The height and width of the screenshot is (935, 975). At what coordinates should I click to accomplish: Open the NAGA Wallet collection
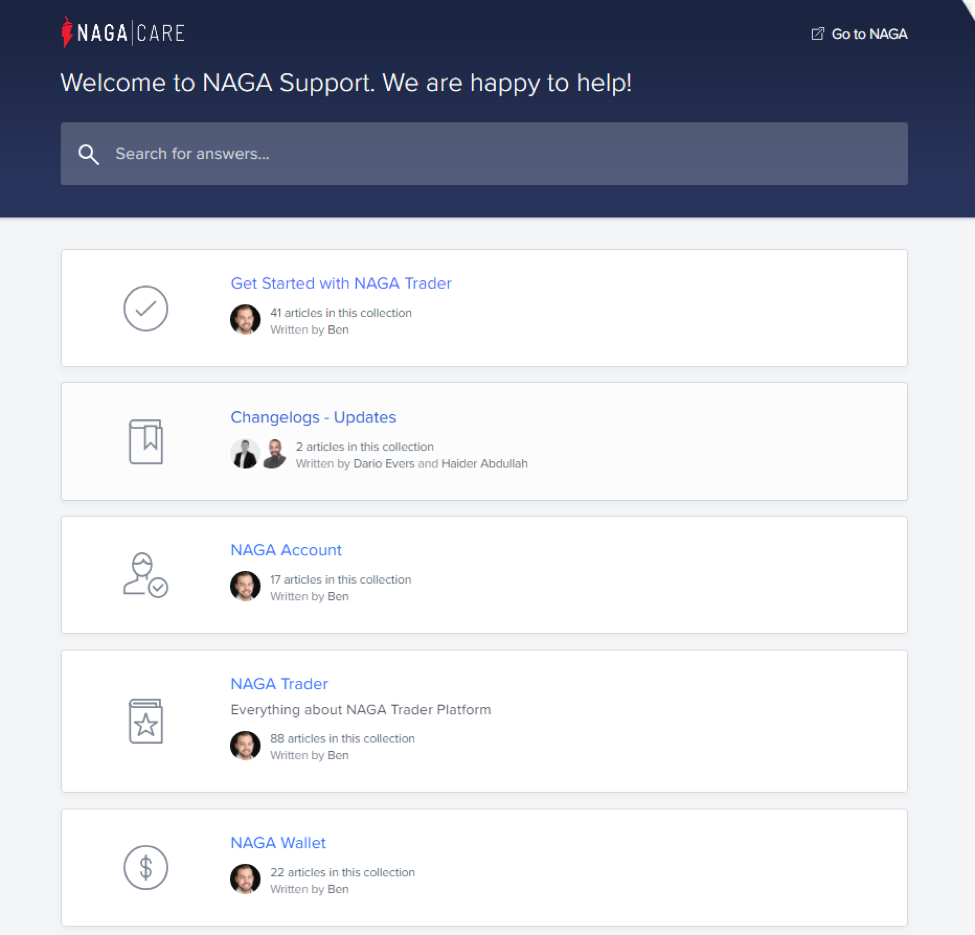click(x=278, y=843)
